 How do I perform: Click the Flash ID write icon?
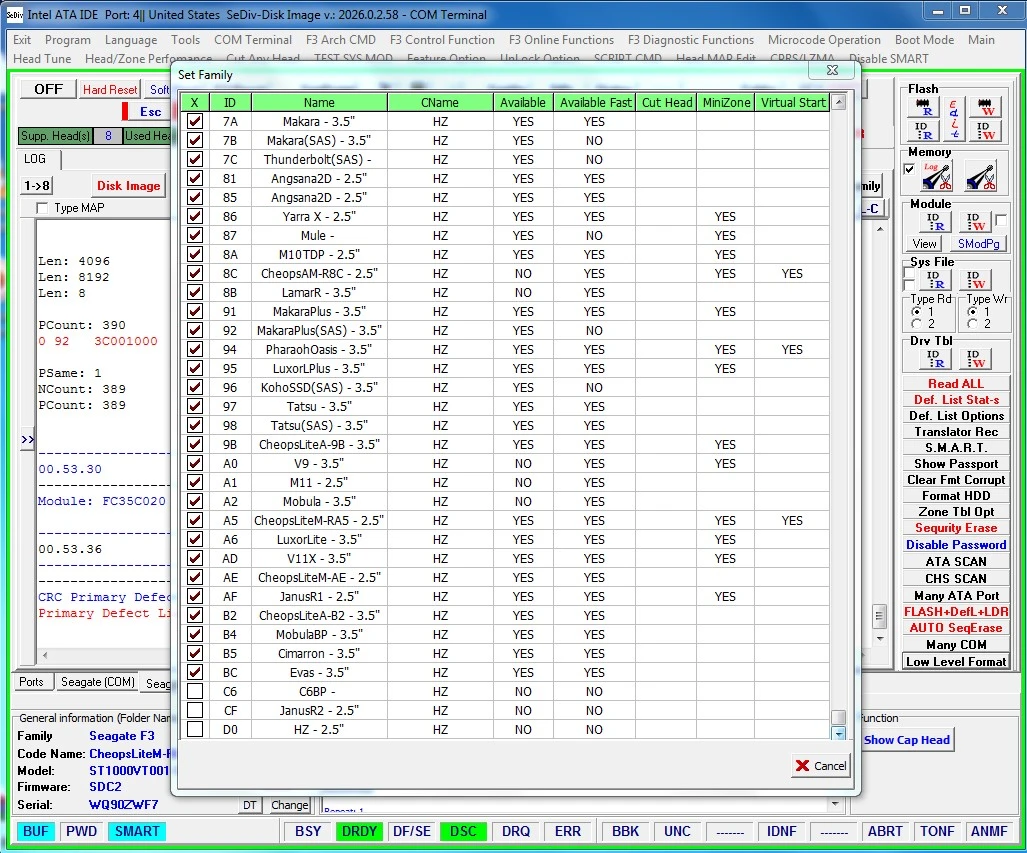point(985,130)
